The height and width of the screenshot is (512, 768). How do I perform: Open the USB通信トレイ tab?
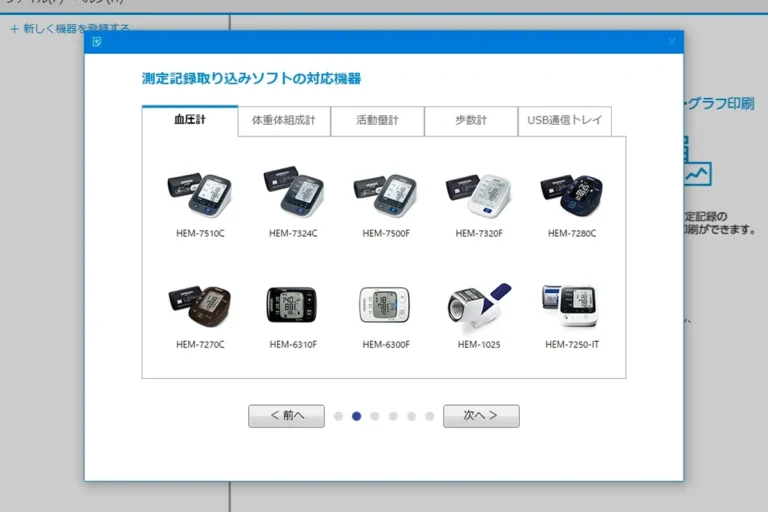coord(564,121)
